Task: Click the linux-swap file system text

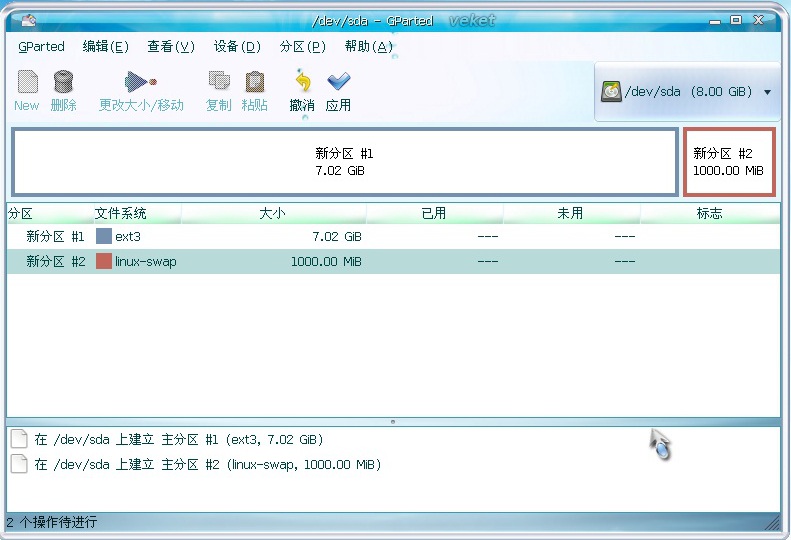Action: click(x=146, y=262)
